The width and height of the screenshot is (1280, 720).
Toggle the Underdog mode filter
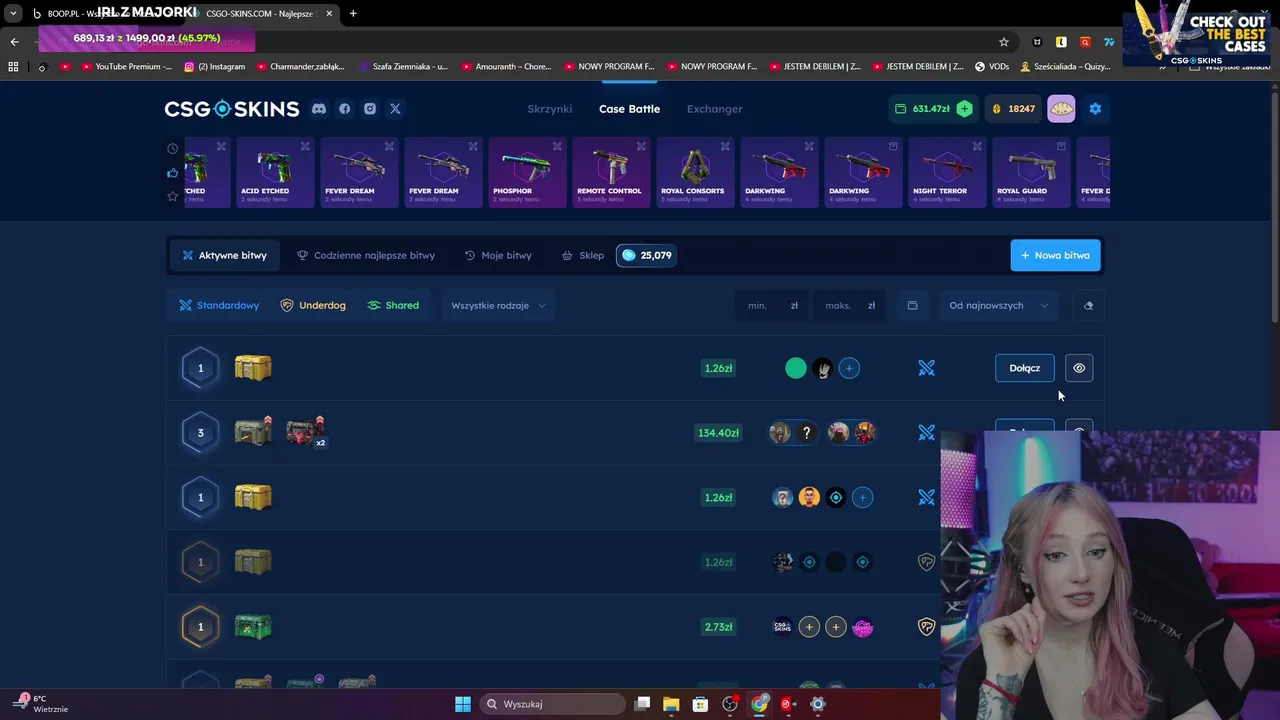313,305
